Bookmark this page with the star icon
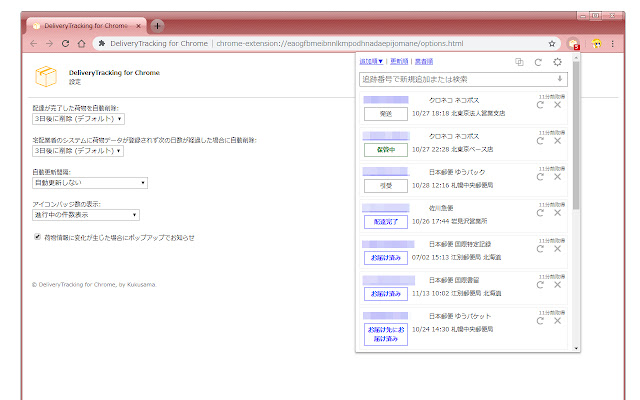 point(552,43)
